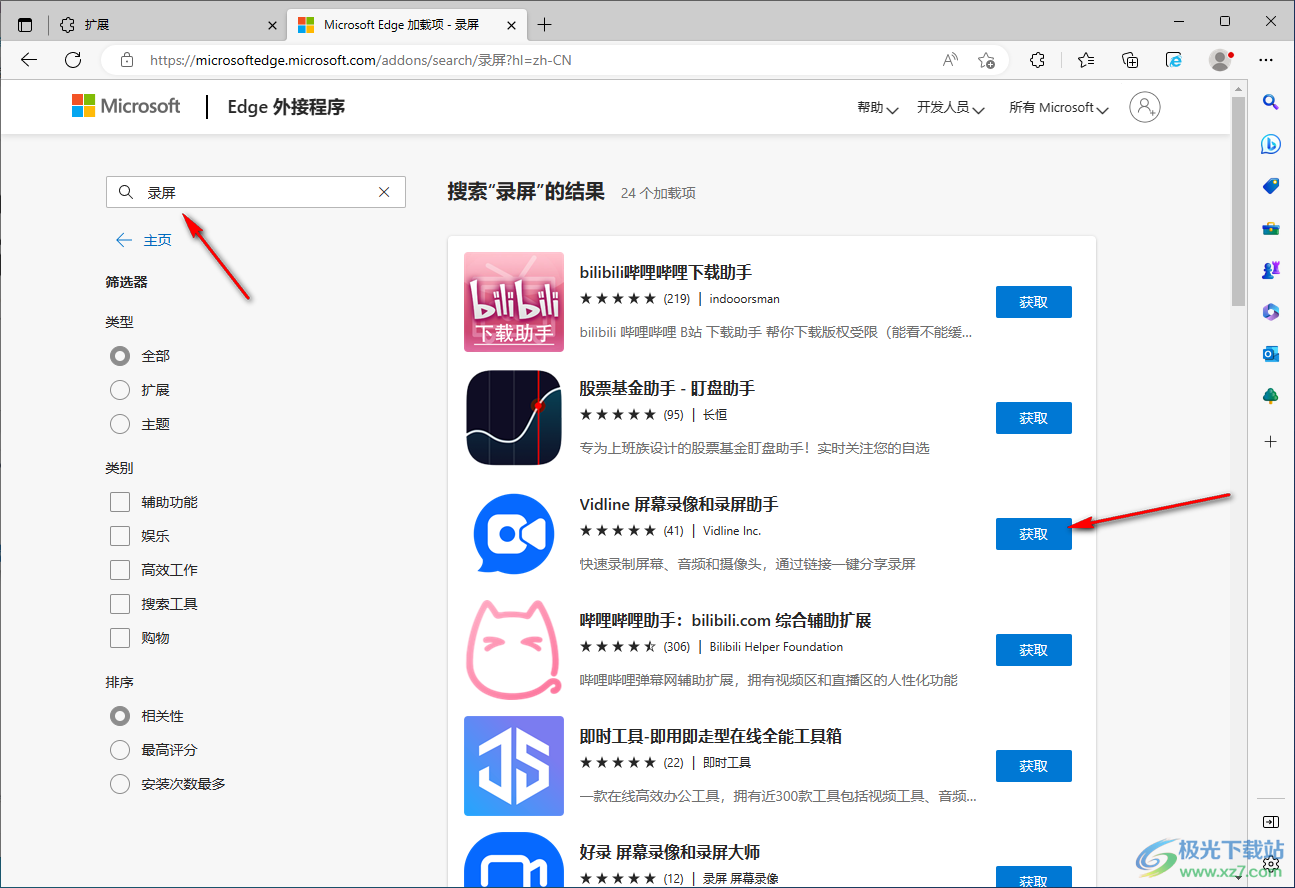The width and height of the screenshot is (1295, 888).
Task: Sort by 最高评分 radio button
Action: [x=120, y=750]
